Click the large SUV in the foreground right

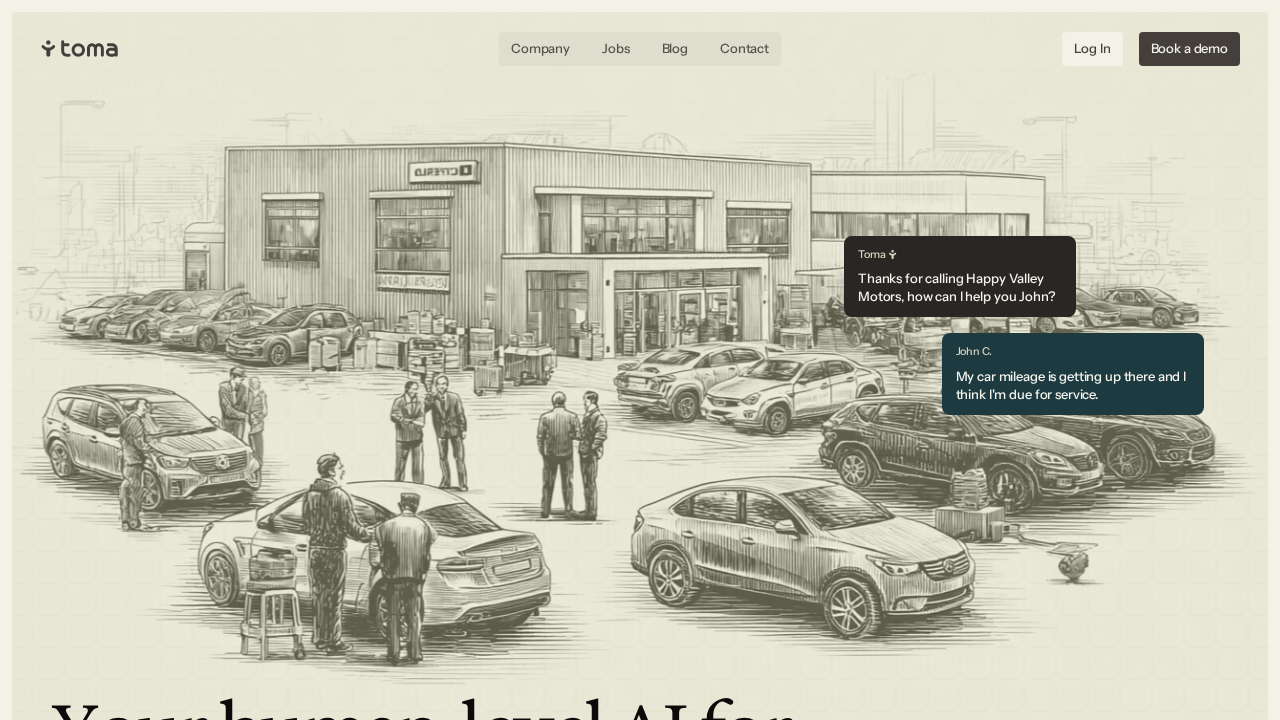pos(800,555)
